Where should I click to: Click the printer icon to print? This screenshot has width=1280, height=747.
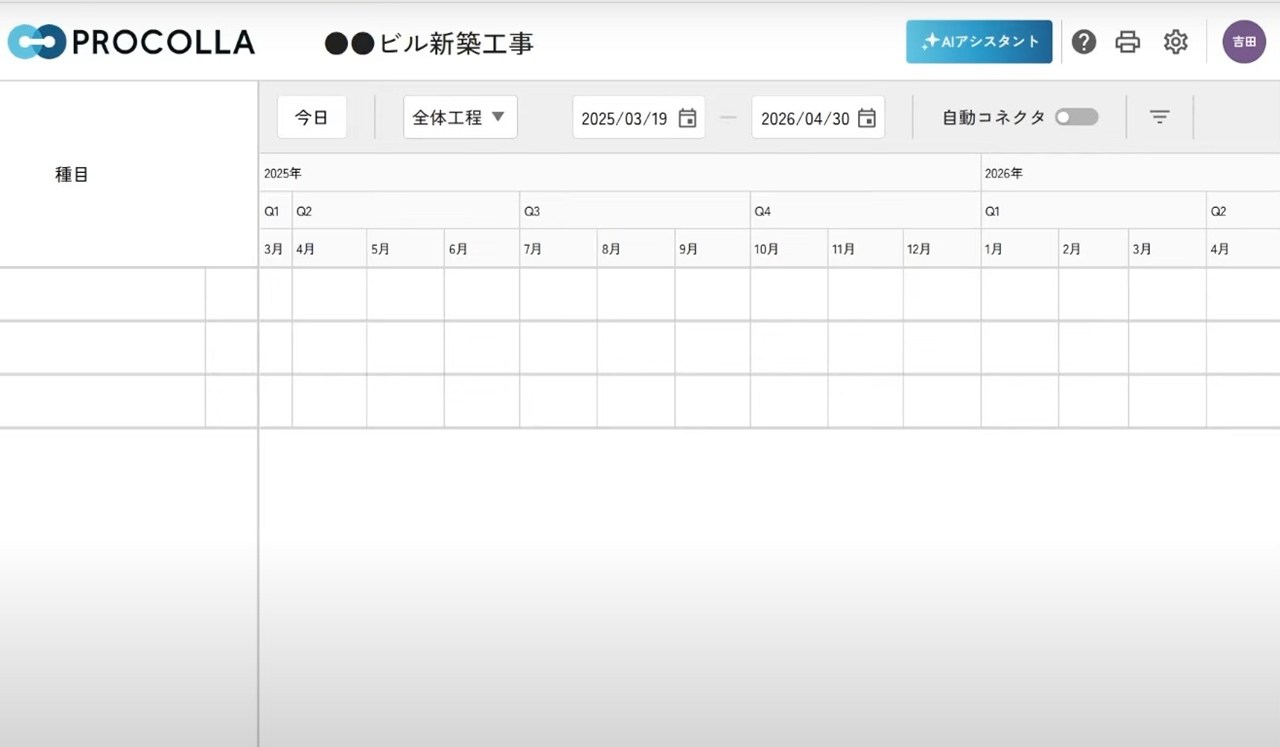(1128, 42)
